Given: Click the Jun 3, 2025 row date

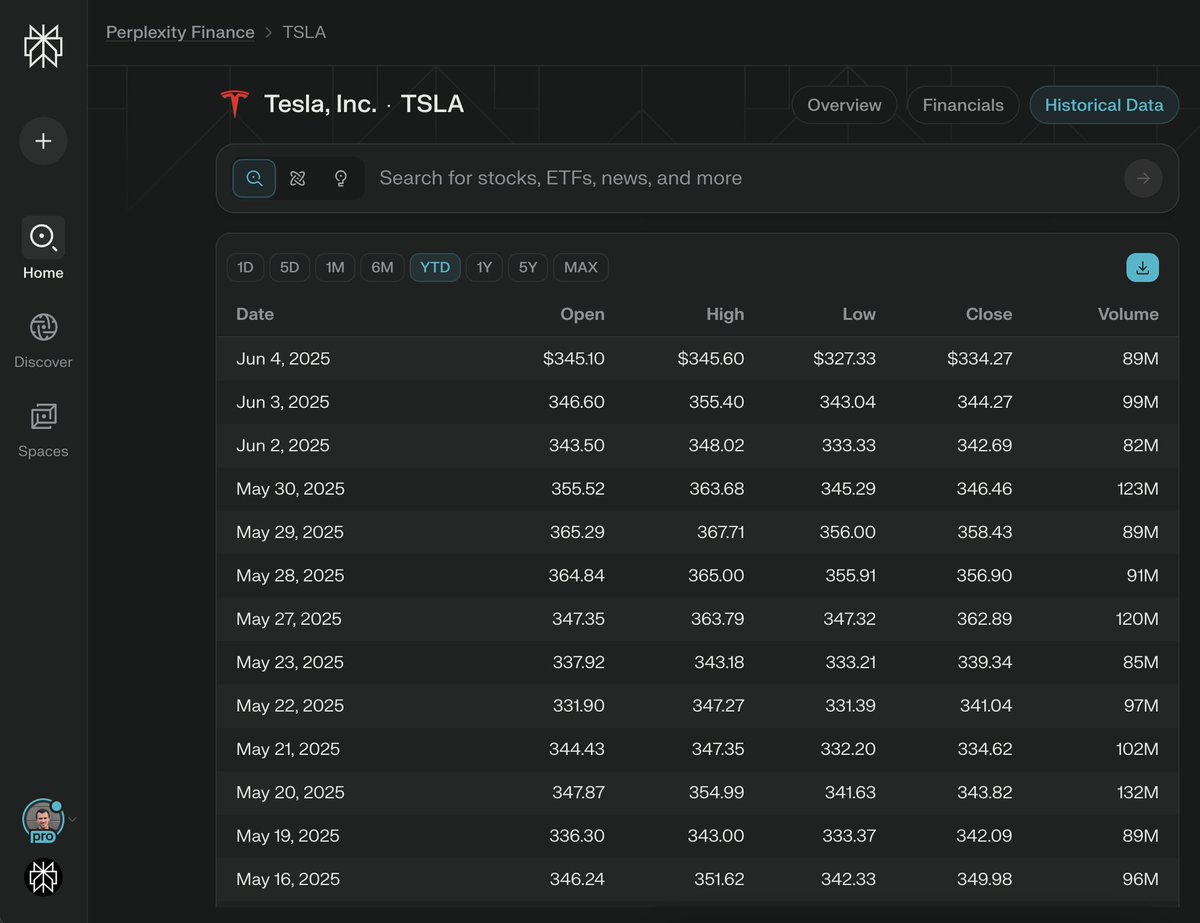Looking at the screenshot, I should click(x=283, y=402).
